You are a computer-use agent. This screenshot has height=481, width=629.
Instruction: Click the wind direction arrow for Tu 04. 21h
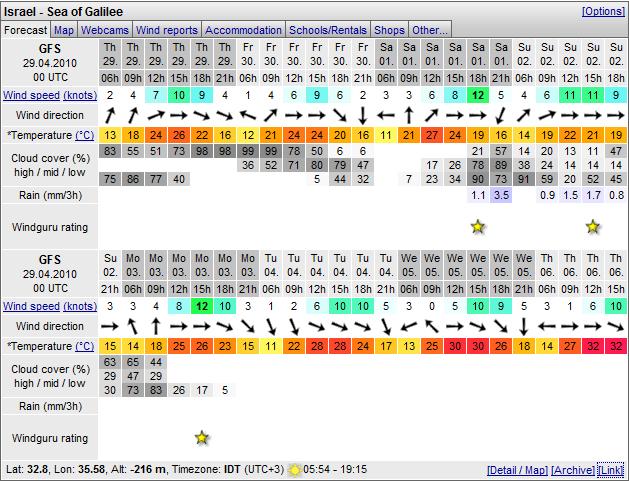click(386, 327)
